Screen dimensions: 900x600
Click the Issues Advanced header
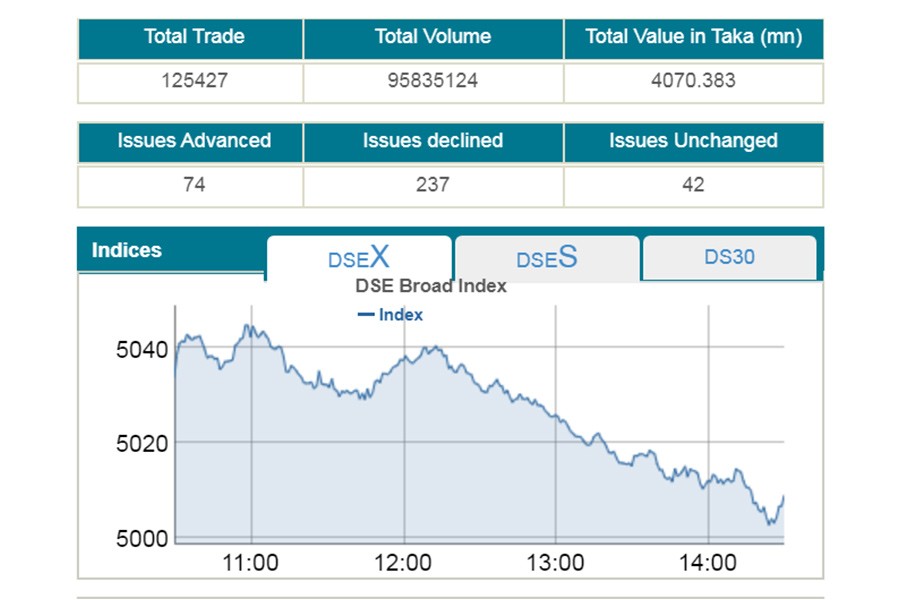(x=194, y=141)
